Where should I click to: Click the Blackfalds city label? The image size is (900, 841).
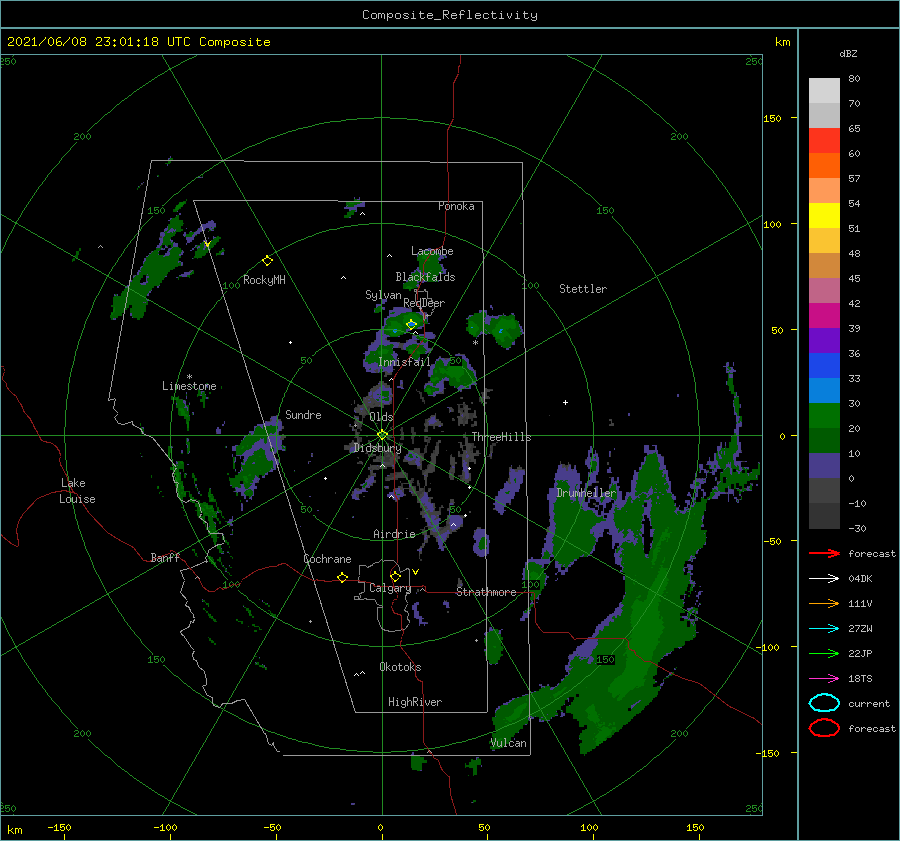pyautogui.click(x=425, y=277)
